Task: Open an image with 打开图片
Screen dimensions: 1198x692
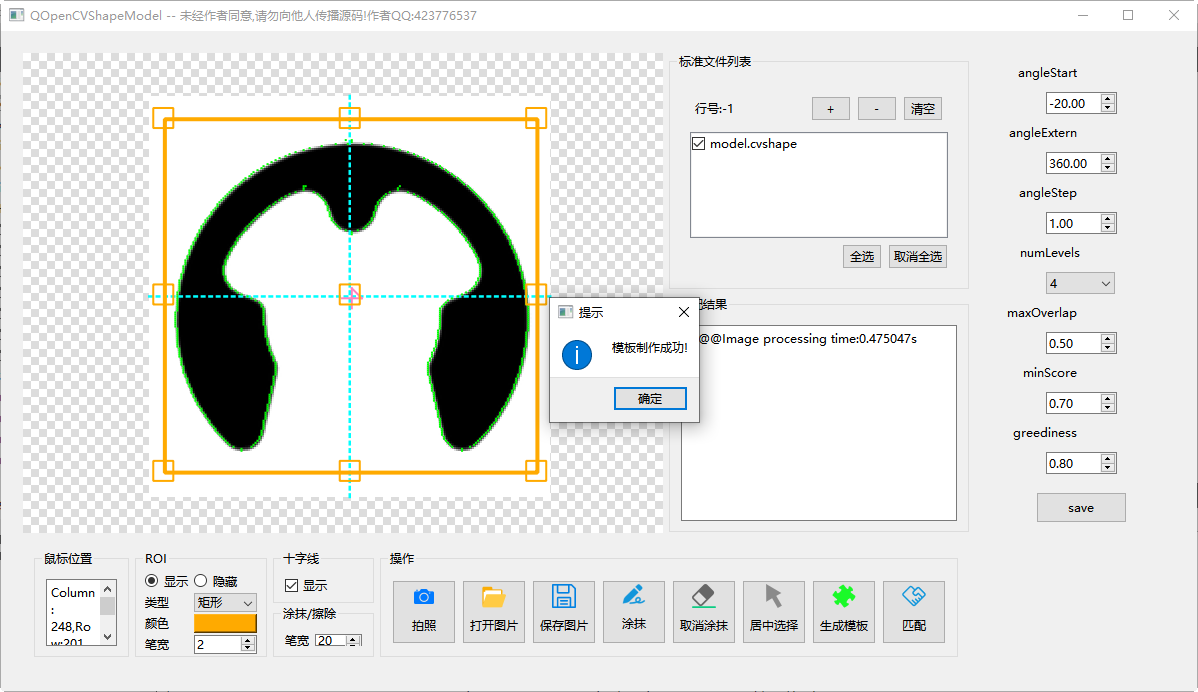Action: 493,611
